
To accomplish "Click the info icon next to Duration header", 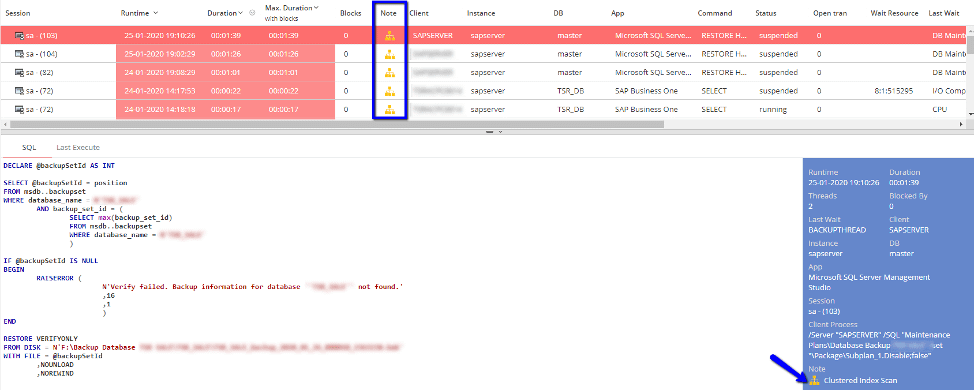I will 252,12.
